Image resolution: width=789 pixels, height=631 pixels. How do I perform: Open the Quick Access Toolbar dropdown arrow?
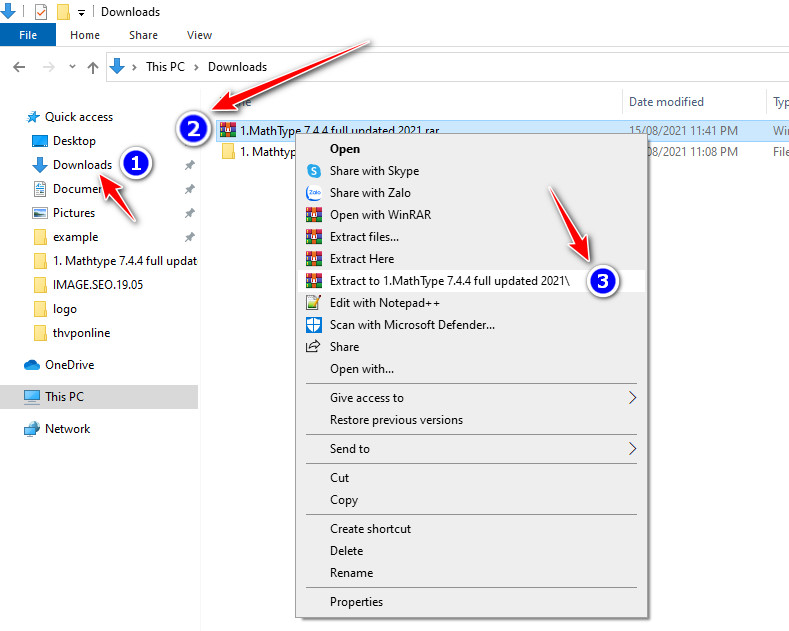point(81,13)
